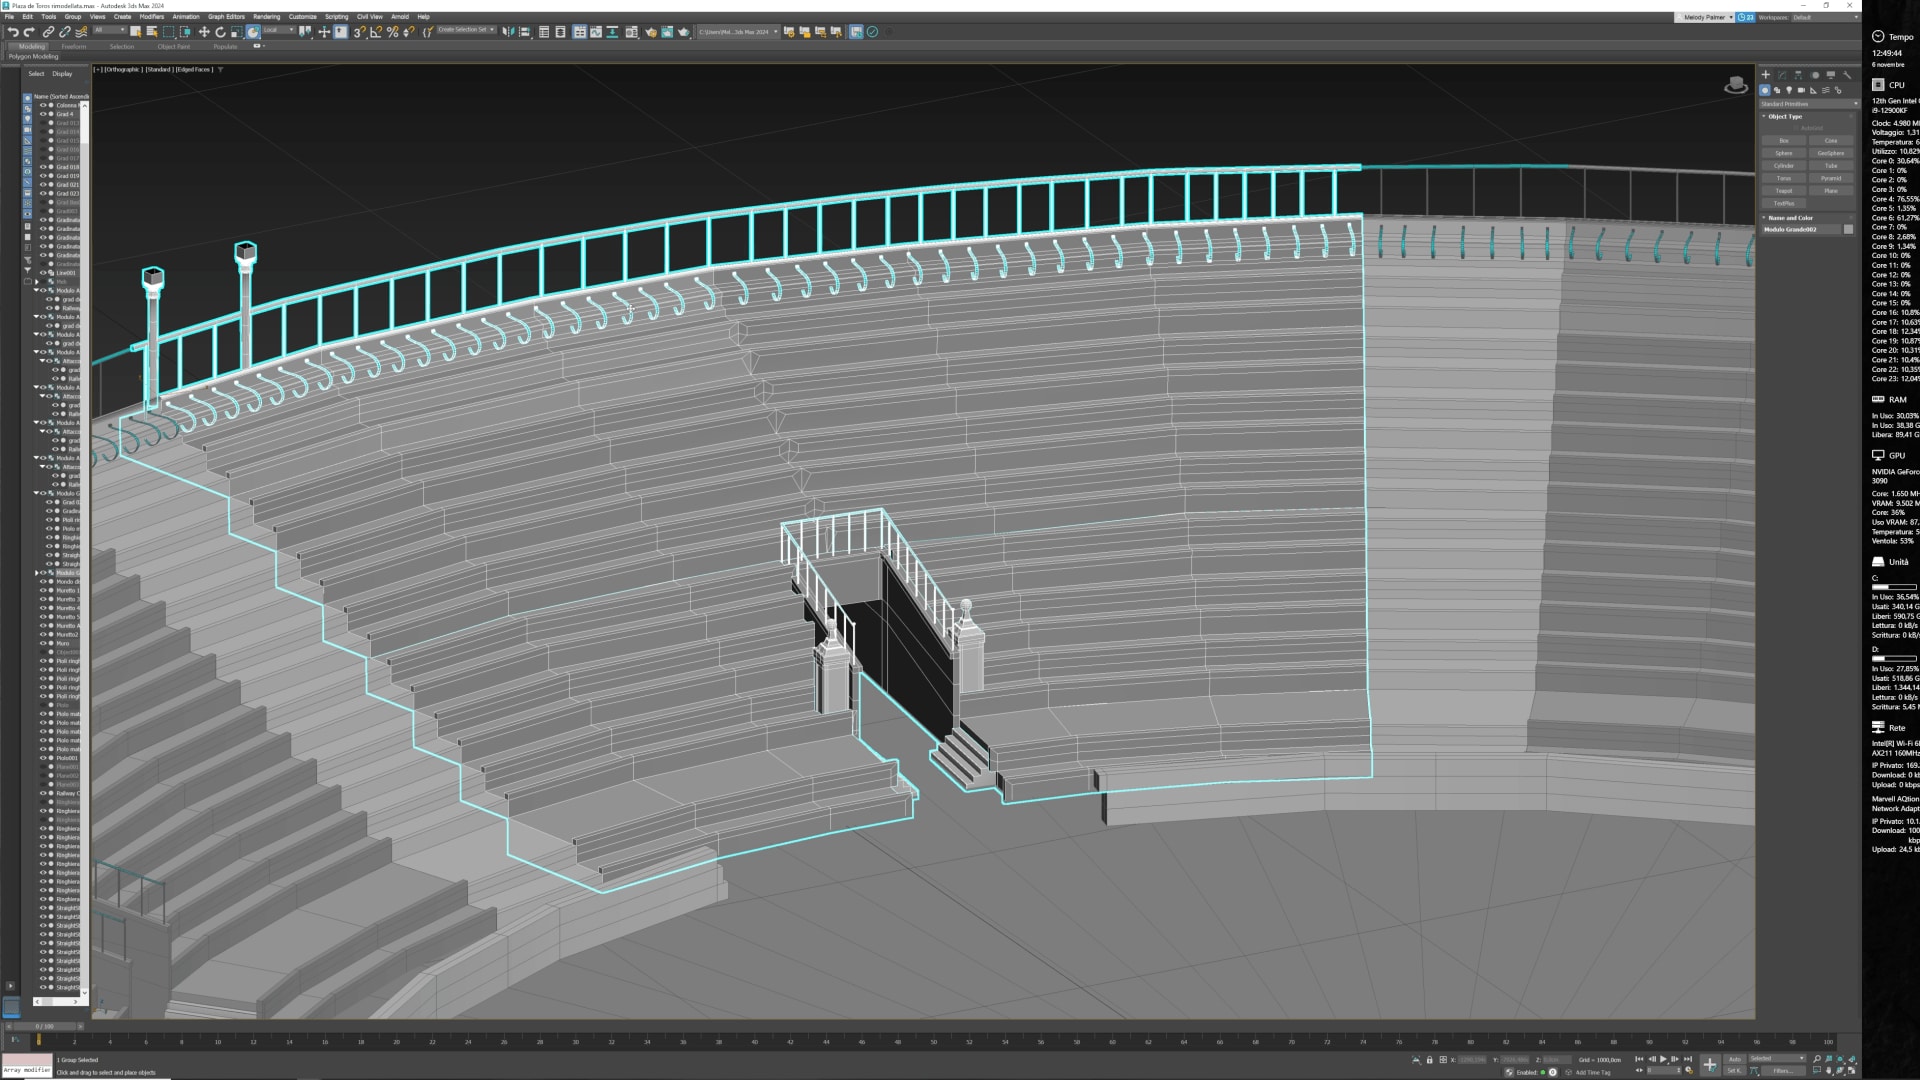Click the Teapot primitive button
The image size is (1920, 1080).
(1784, 191)
